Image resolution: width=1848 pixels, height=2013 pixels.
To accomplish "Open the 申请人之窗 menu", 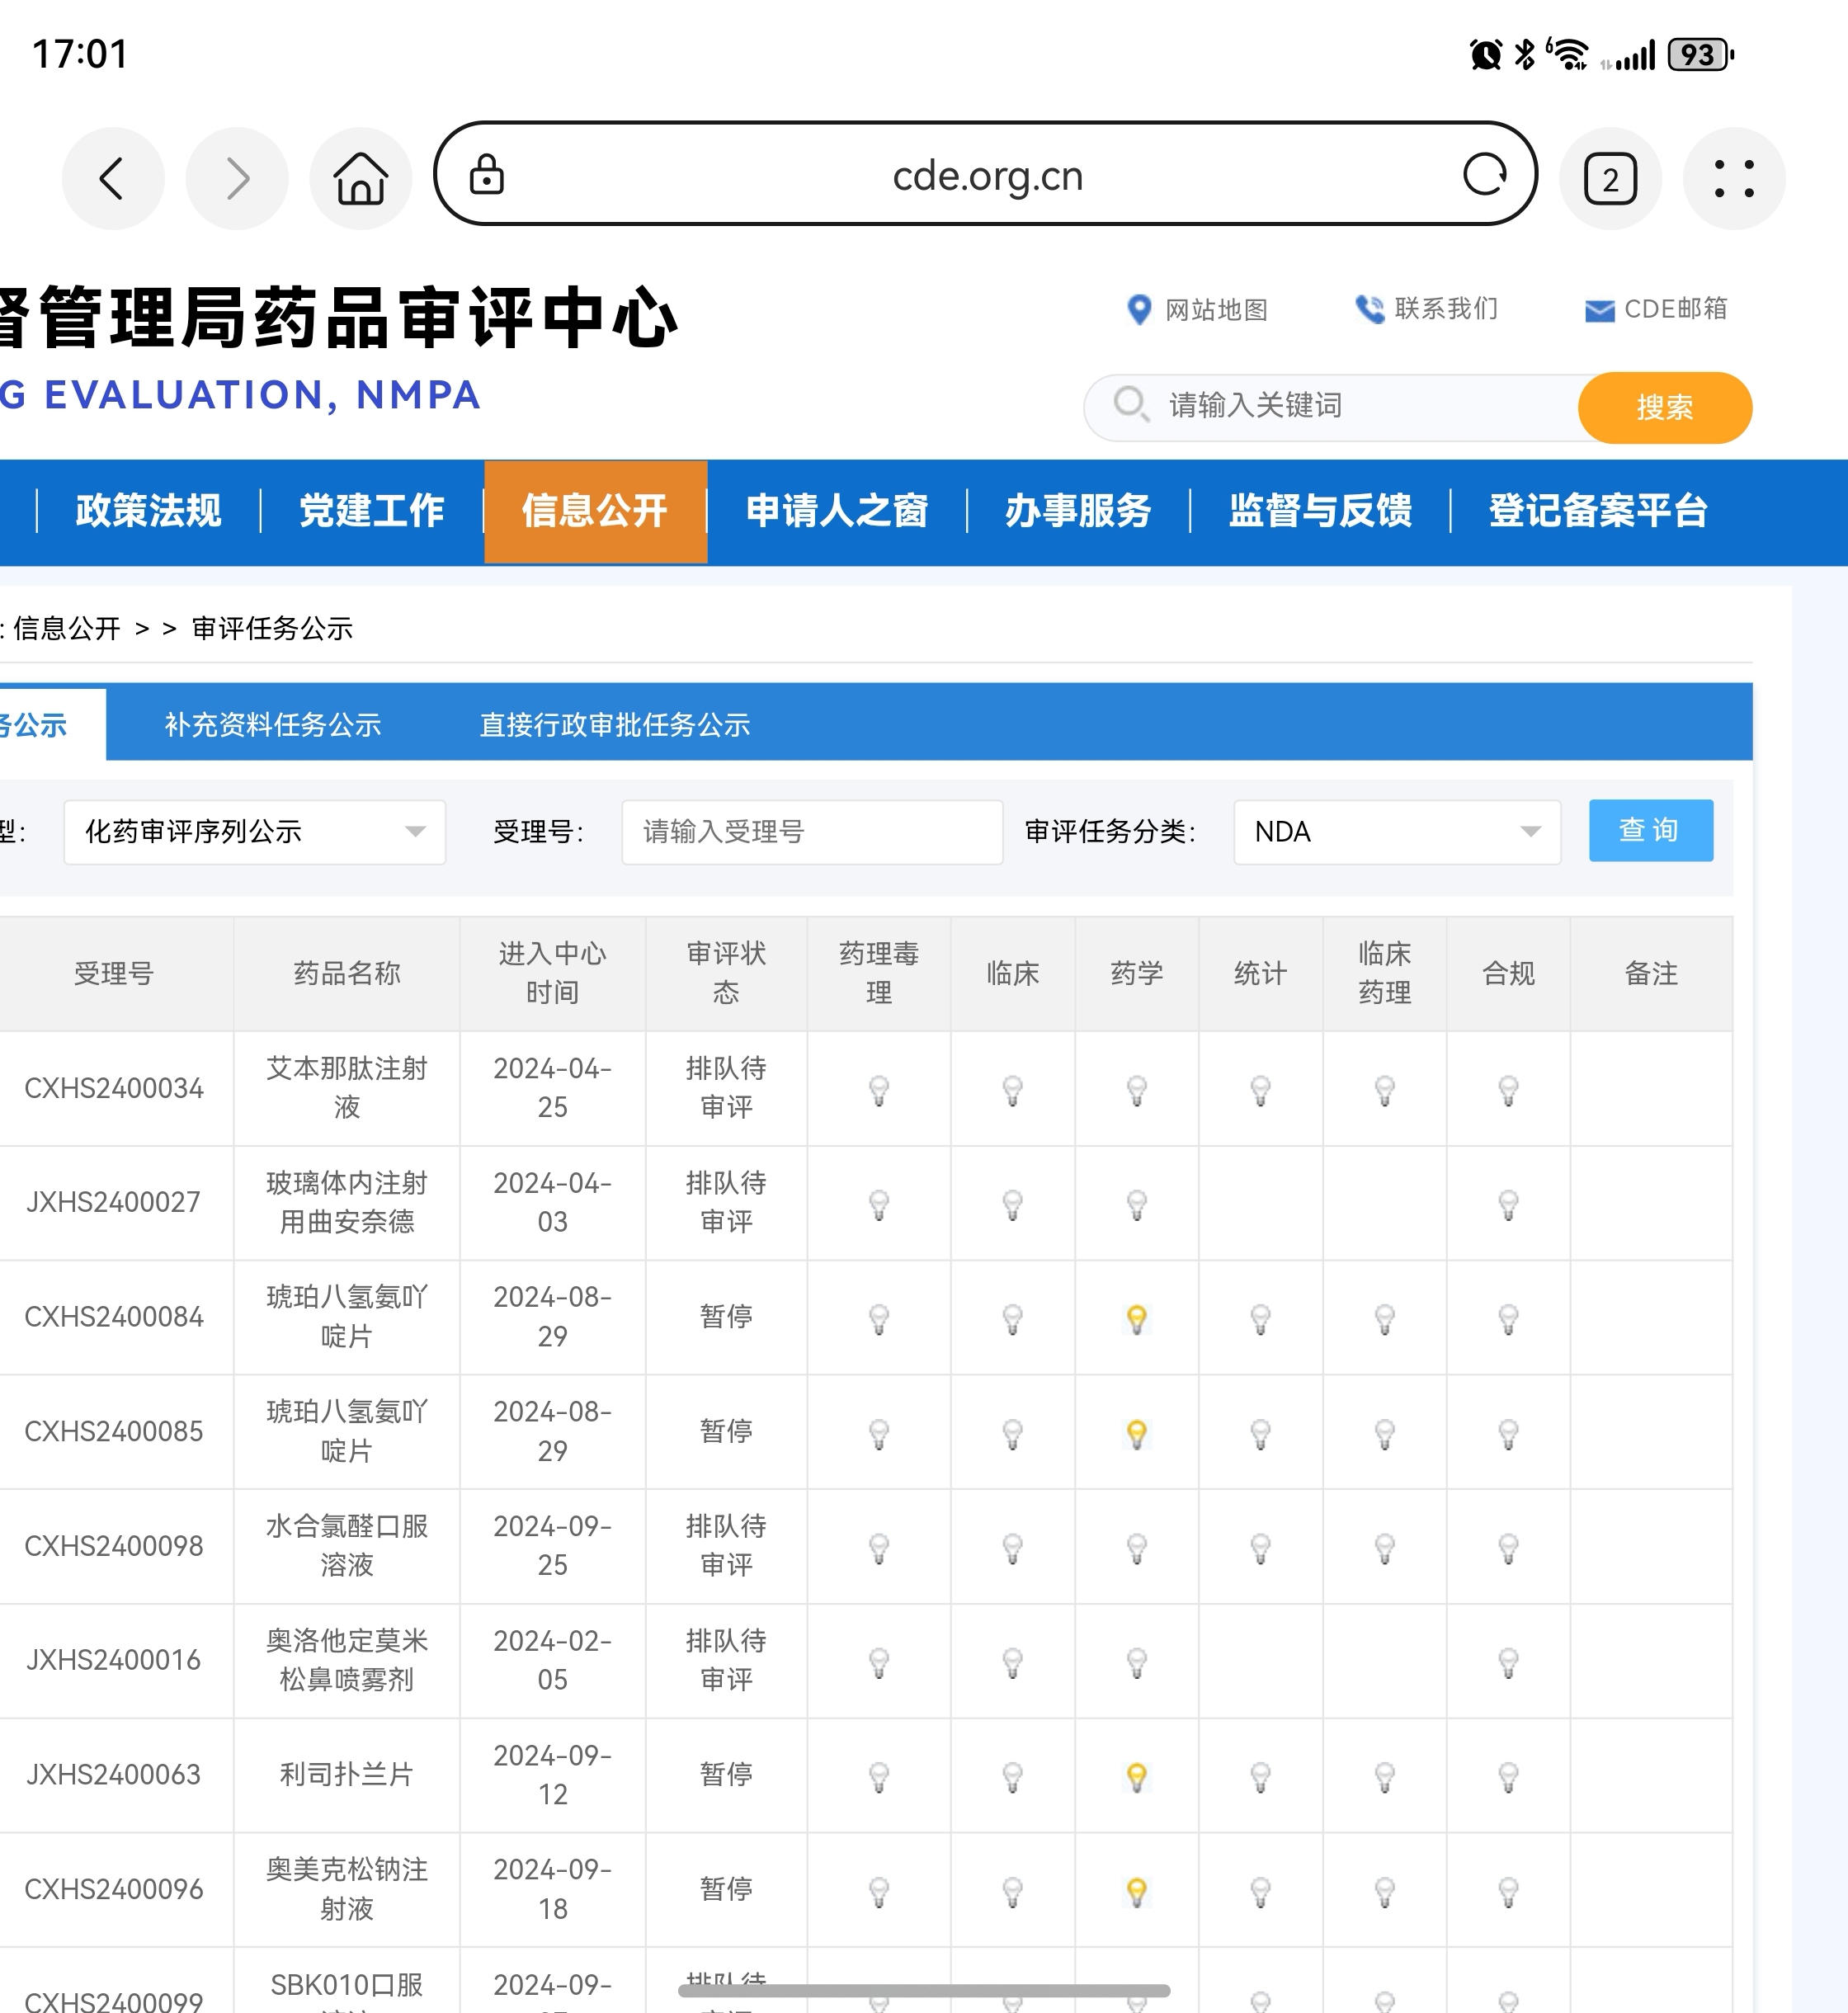I will (x=837, y=511).
